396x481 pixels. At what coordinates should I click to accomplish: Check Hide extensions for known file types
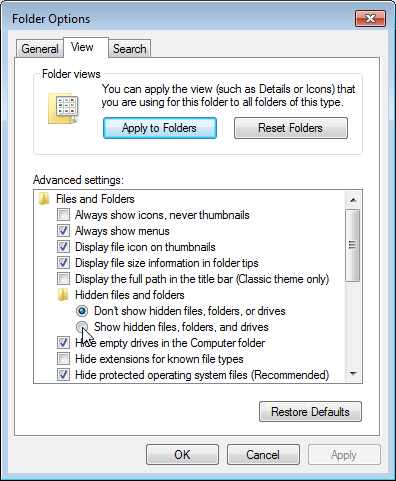(63, 359)
